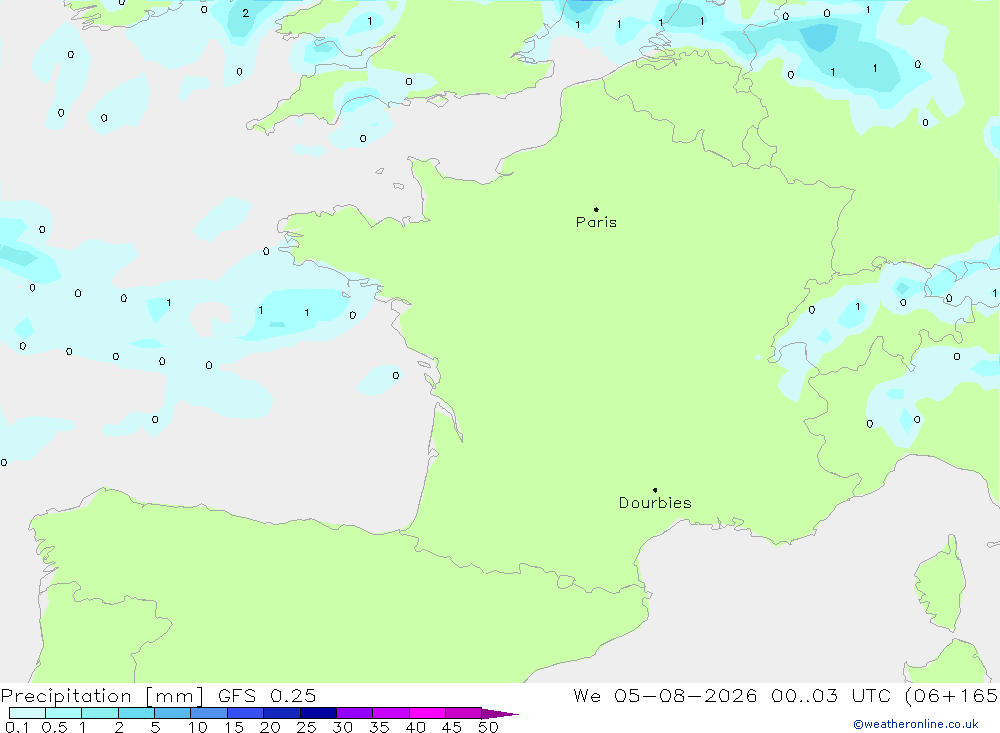
Task: Click the legend value 15 label
Action: click(233, 727)
